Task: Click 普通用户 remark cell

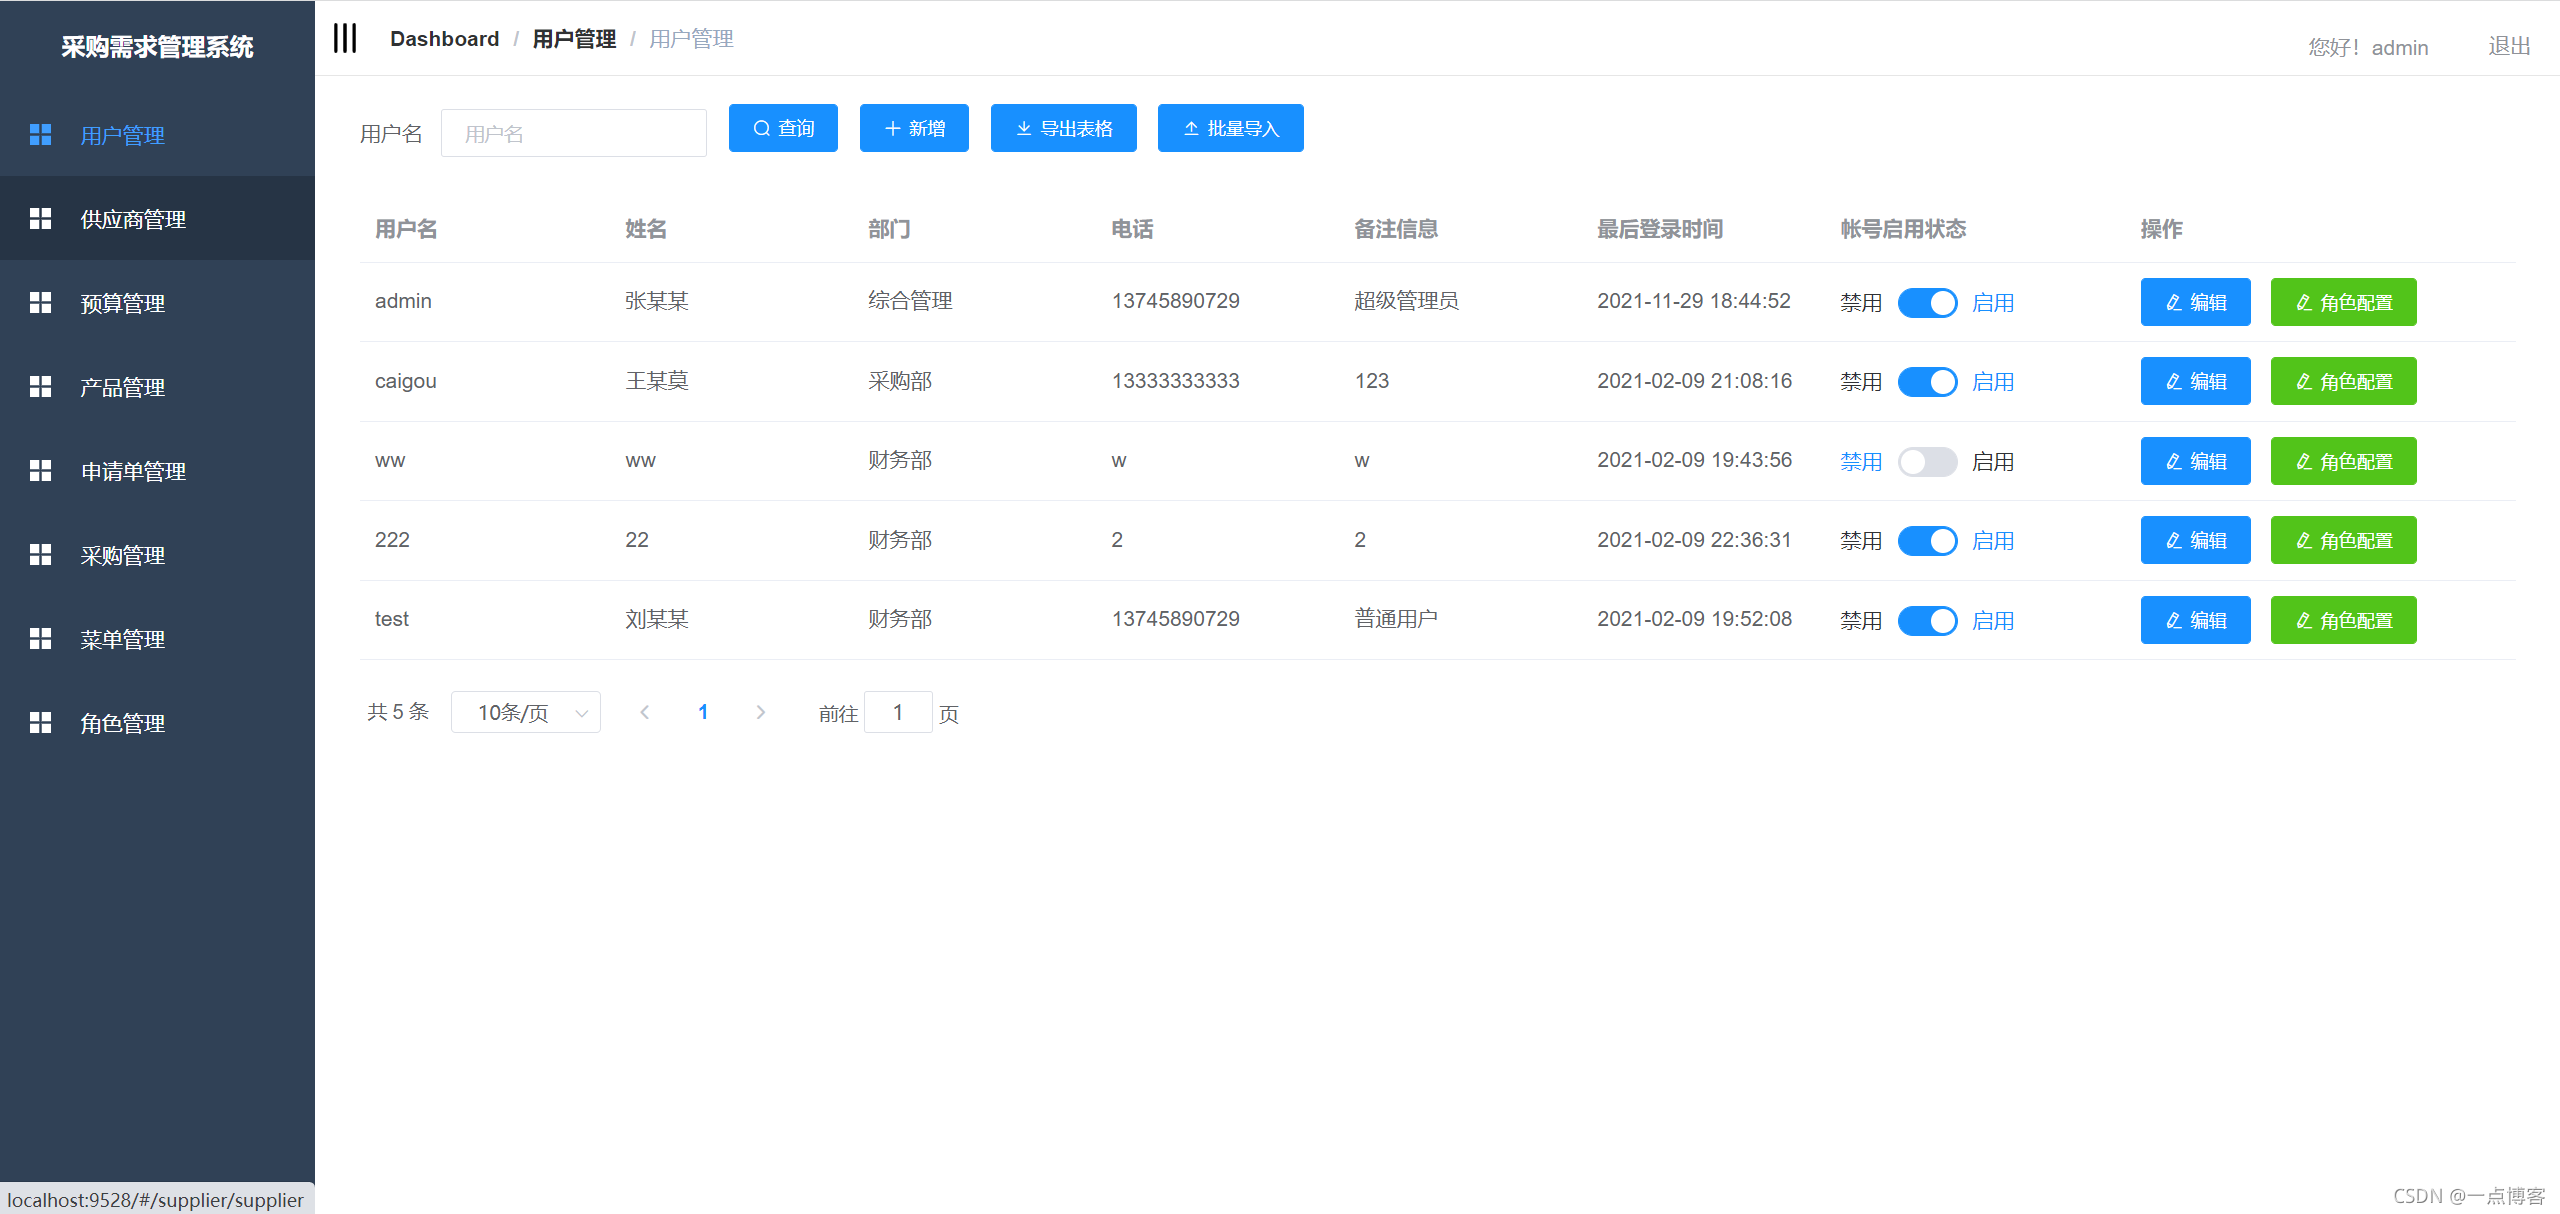Action: click(x=1396, y=619)
